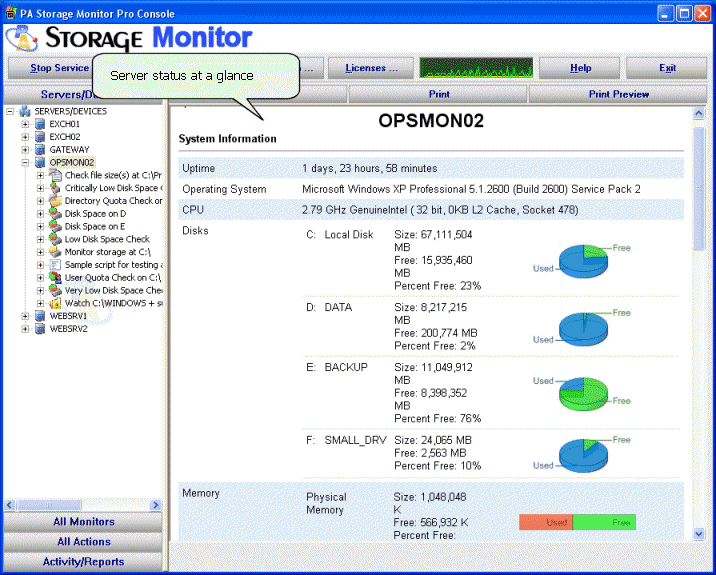Screen dimensions: 716x575
Task: Expand the WEBSRV1 server node
Action: coord(25,316)
